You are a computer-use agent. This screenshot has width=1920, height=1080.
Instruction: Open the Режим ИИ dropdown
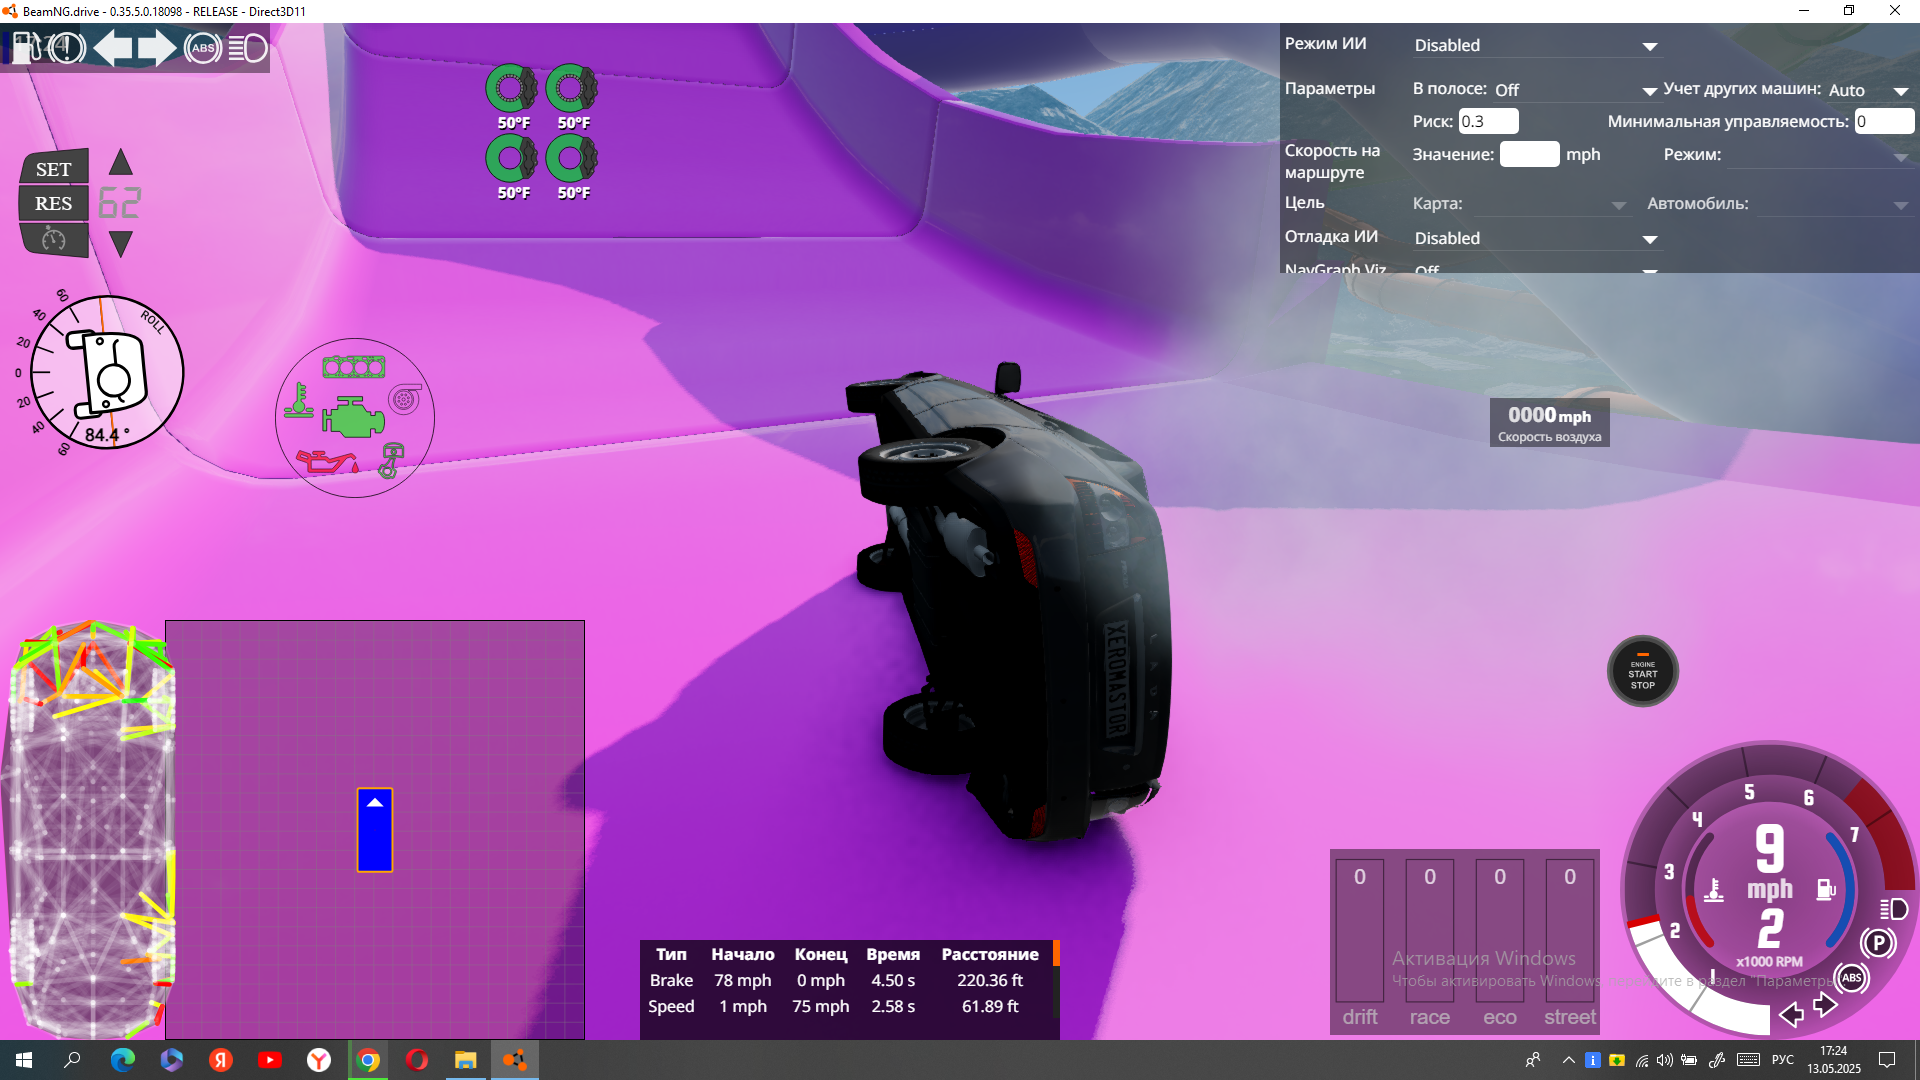pos(1536,46)
